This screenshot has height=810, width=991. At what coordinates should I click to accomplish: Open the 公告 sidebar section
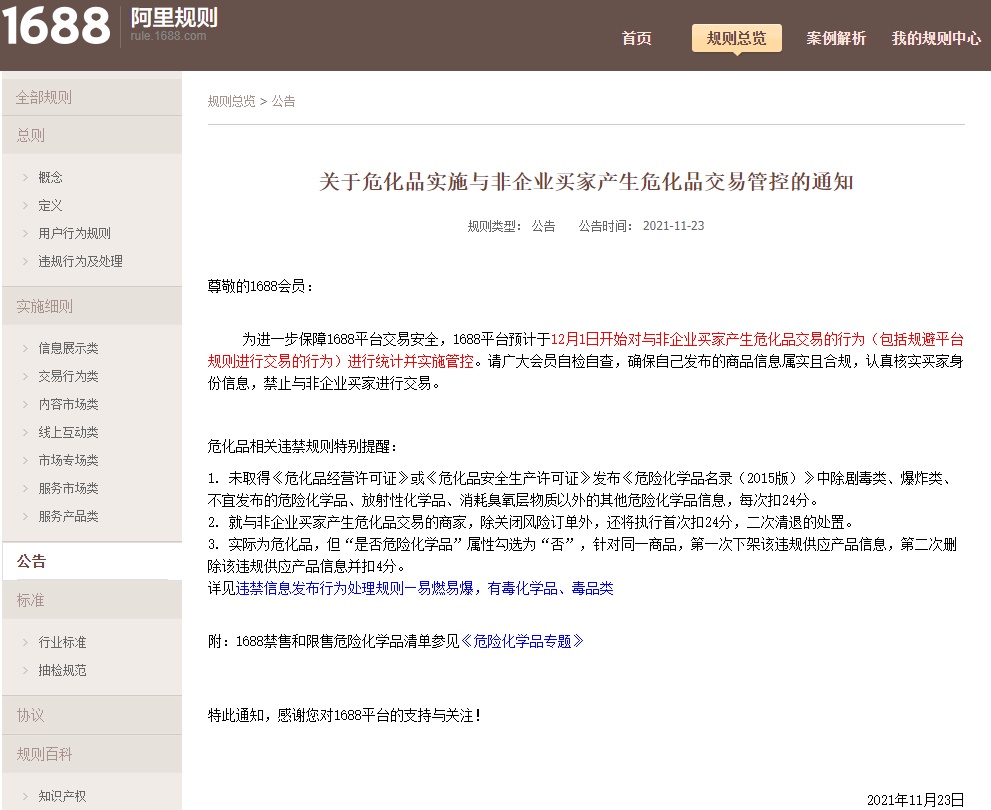92,561
